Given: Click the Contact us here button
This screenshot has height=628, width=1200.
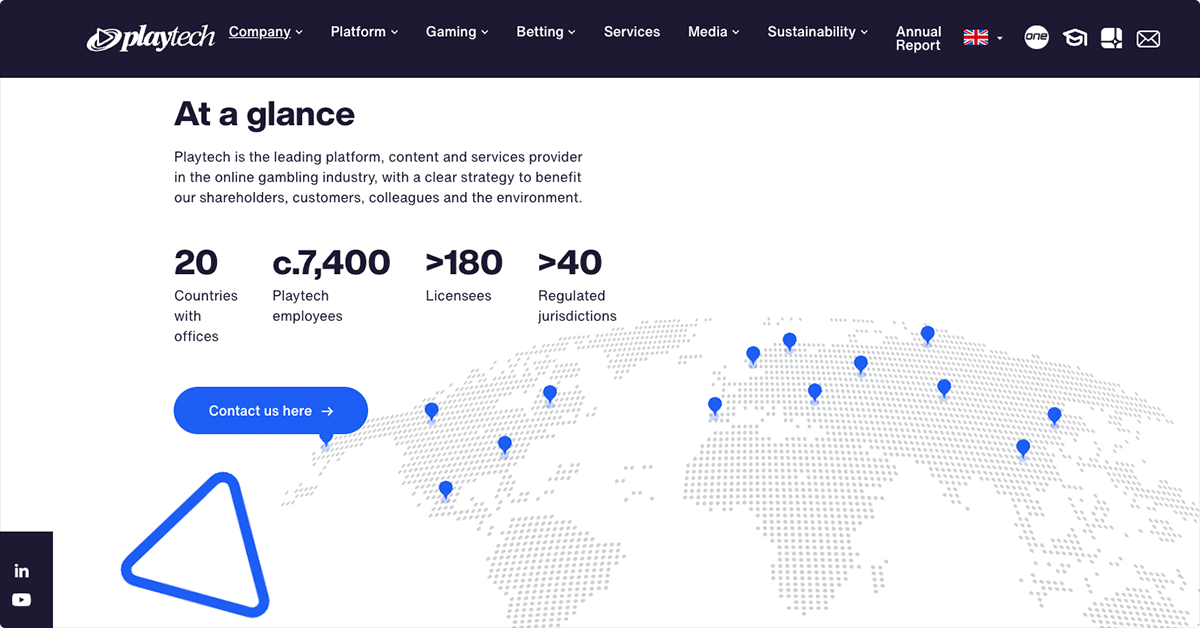Looking at the screenshot, I should pos(271,411).
